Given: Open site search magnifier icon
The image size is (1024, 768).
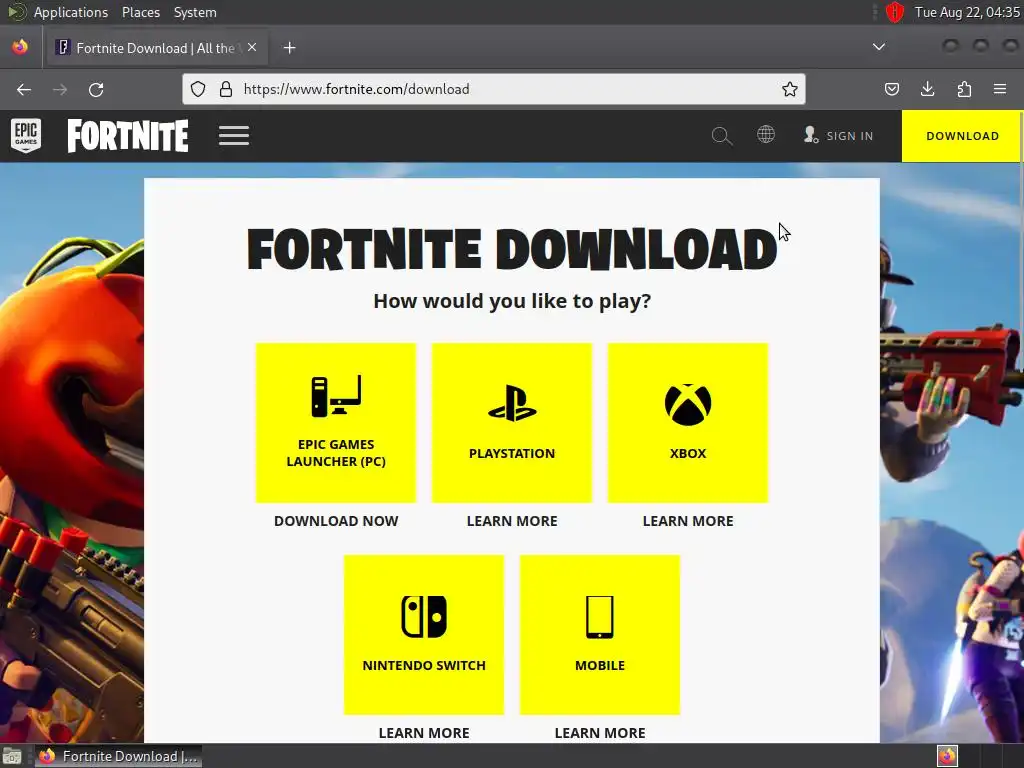Looking at the screenshot, I should 722,136.
